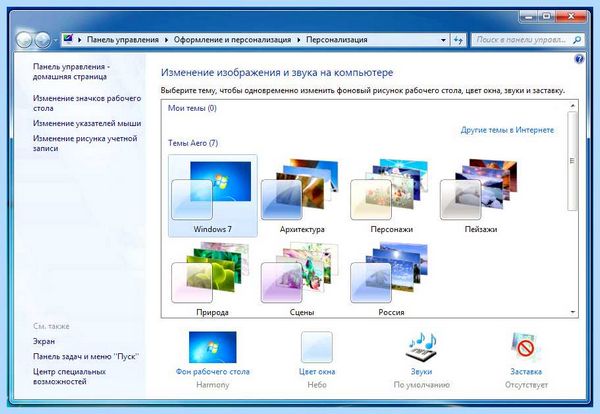This screenshot has height=414, width=600.
Task: Click the Harmony background name text
Action: (x=212, y=385)
